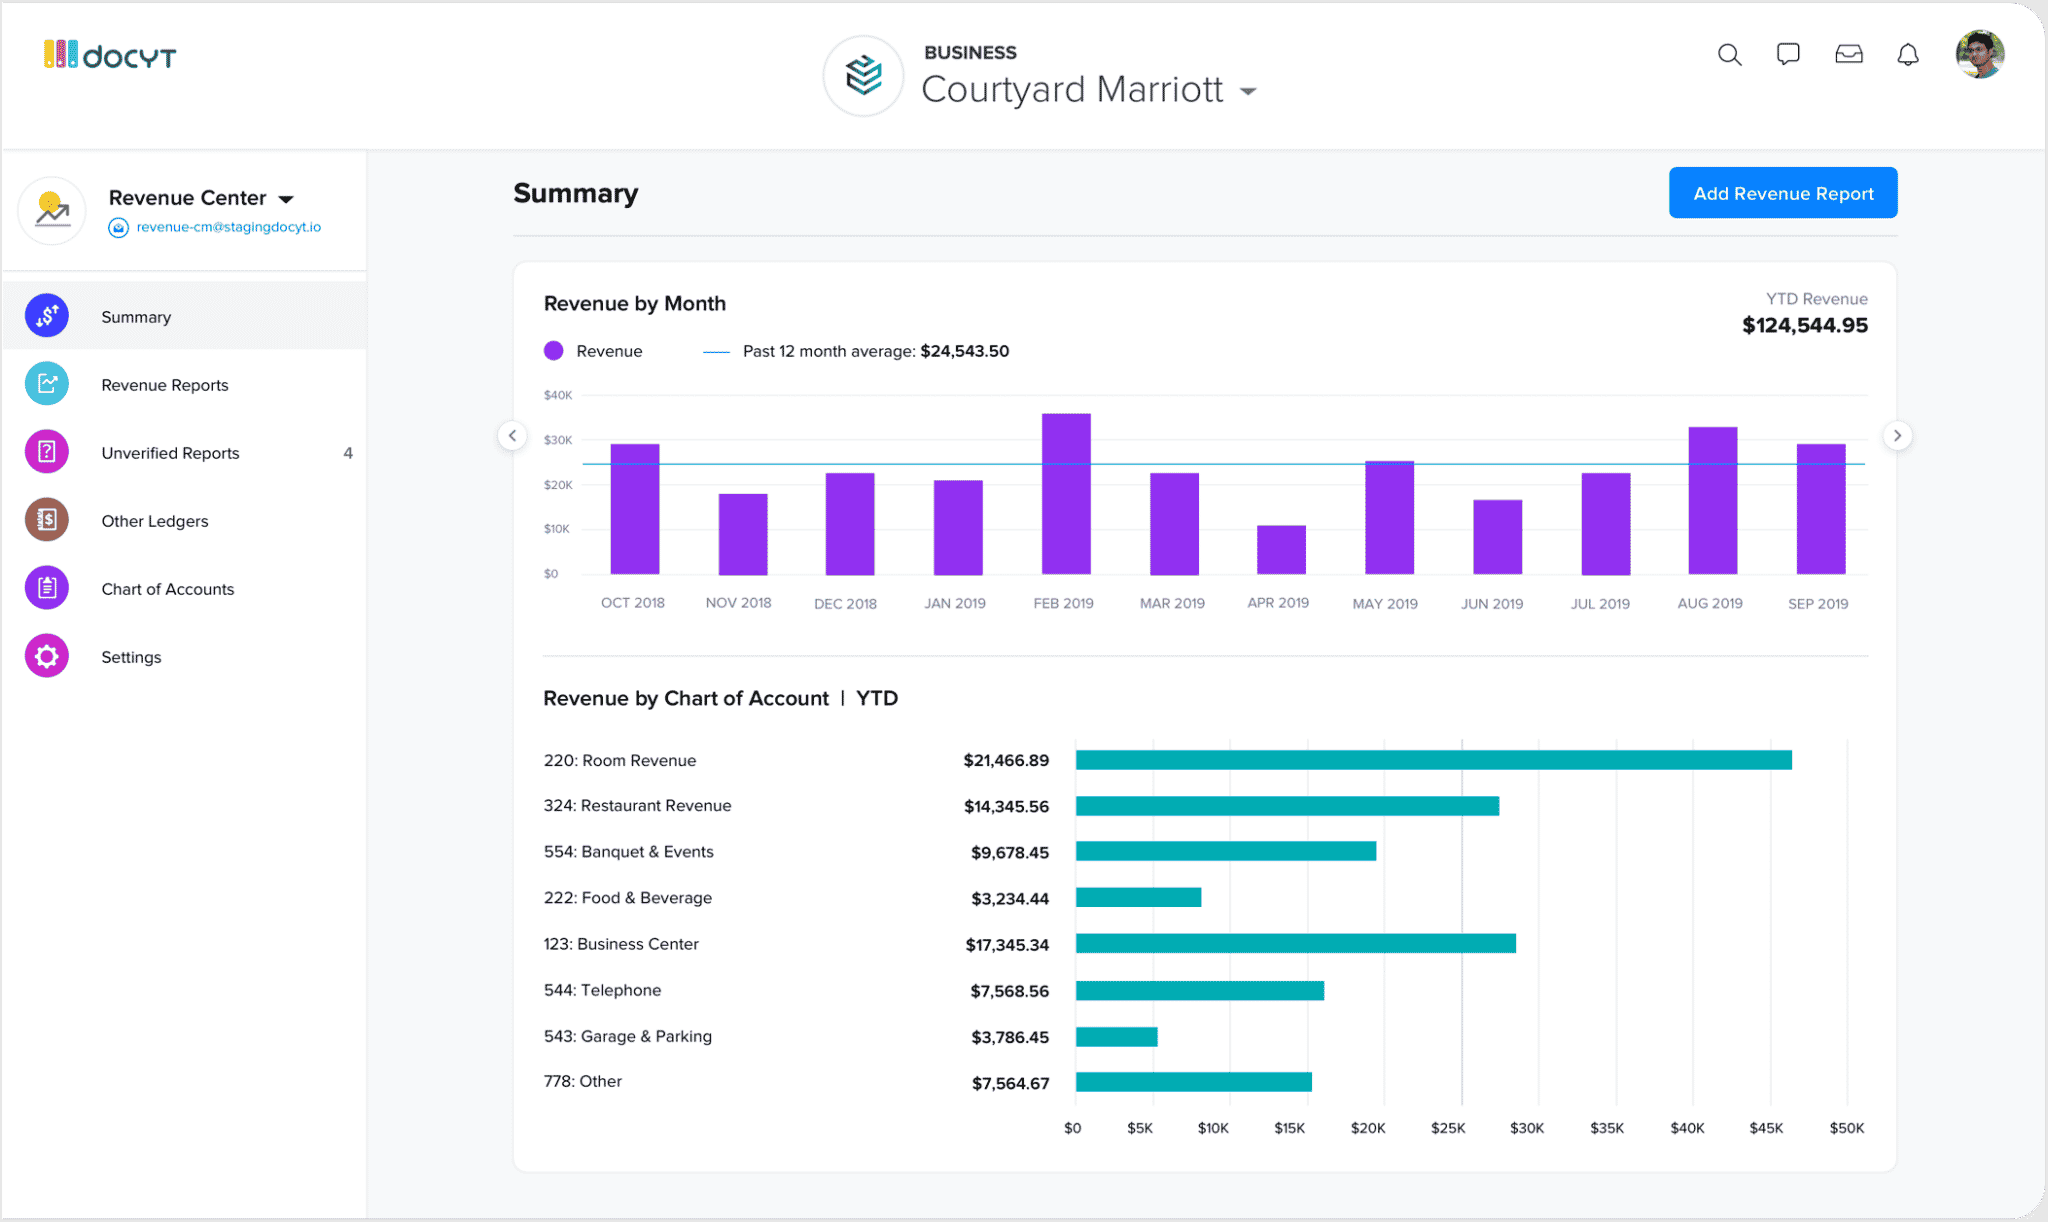
Task: Click the purple Revenue legend dot
Action: (x=553, y=351)
